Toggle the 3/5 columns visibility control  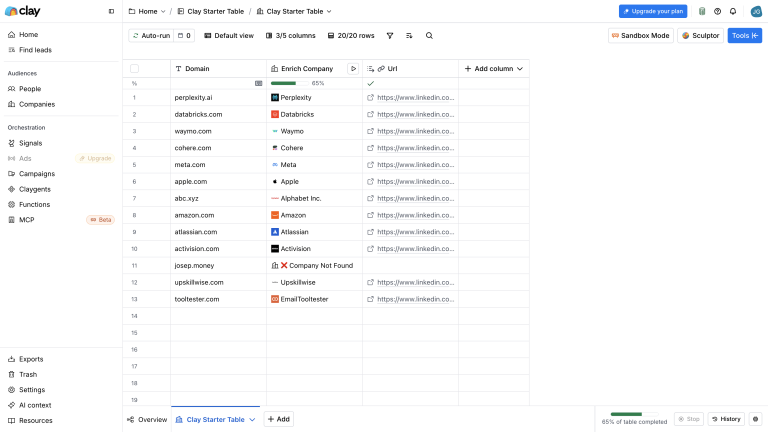click(x=290, y=35)
